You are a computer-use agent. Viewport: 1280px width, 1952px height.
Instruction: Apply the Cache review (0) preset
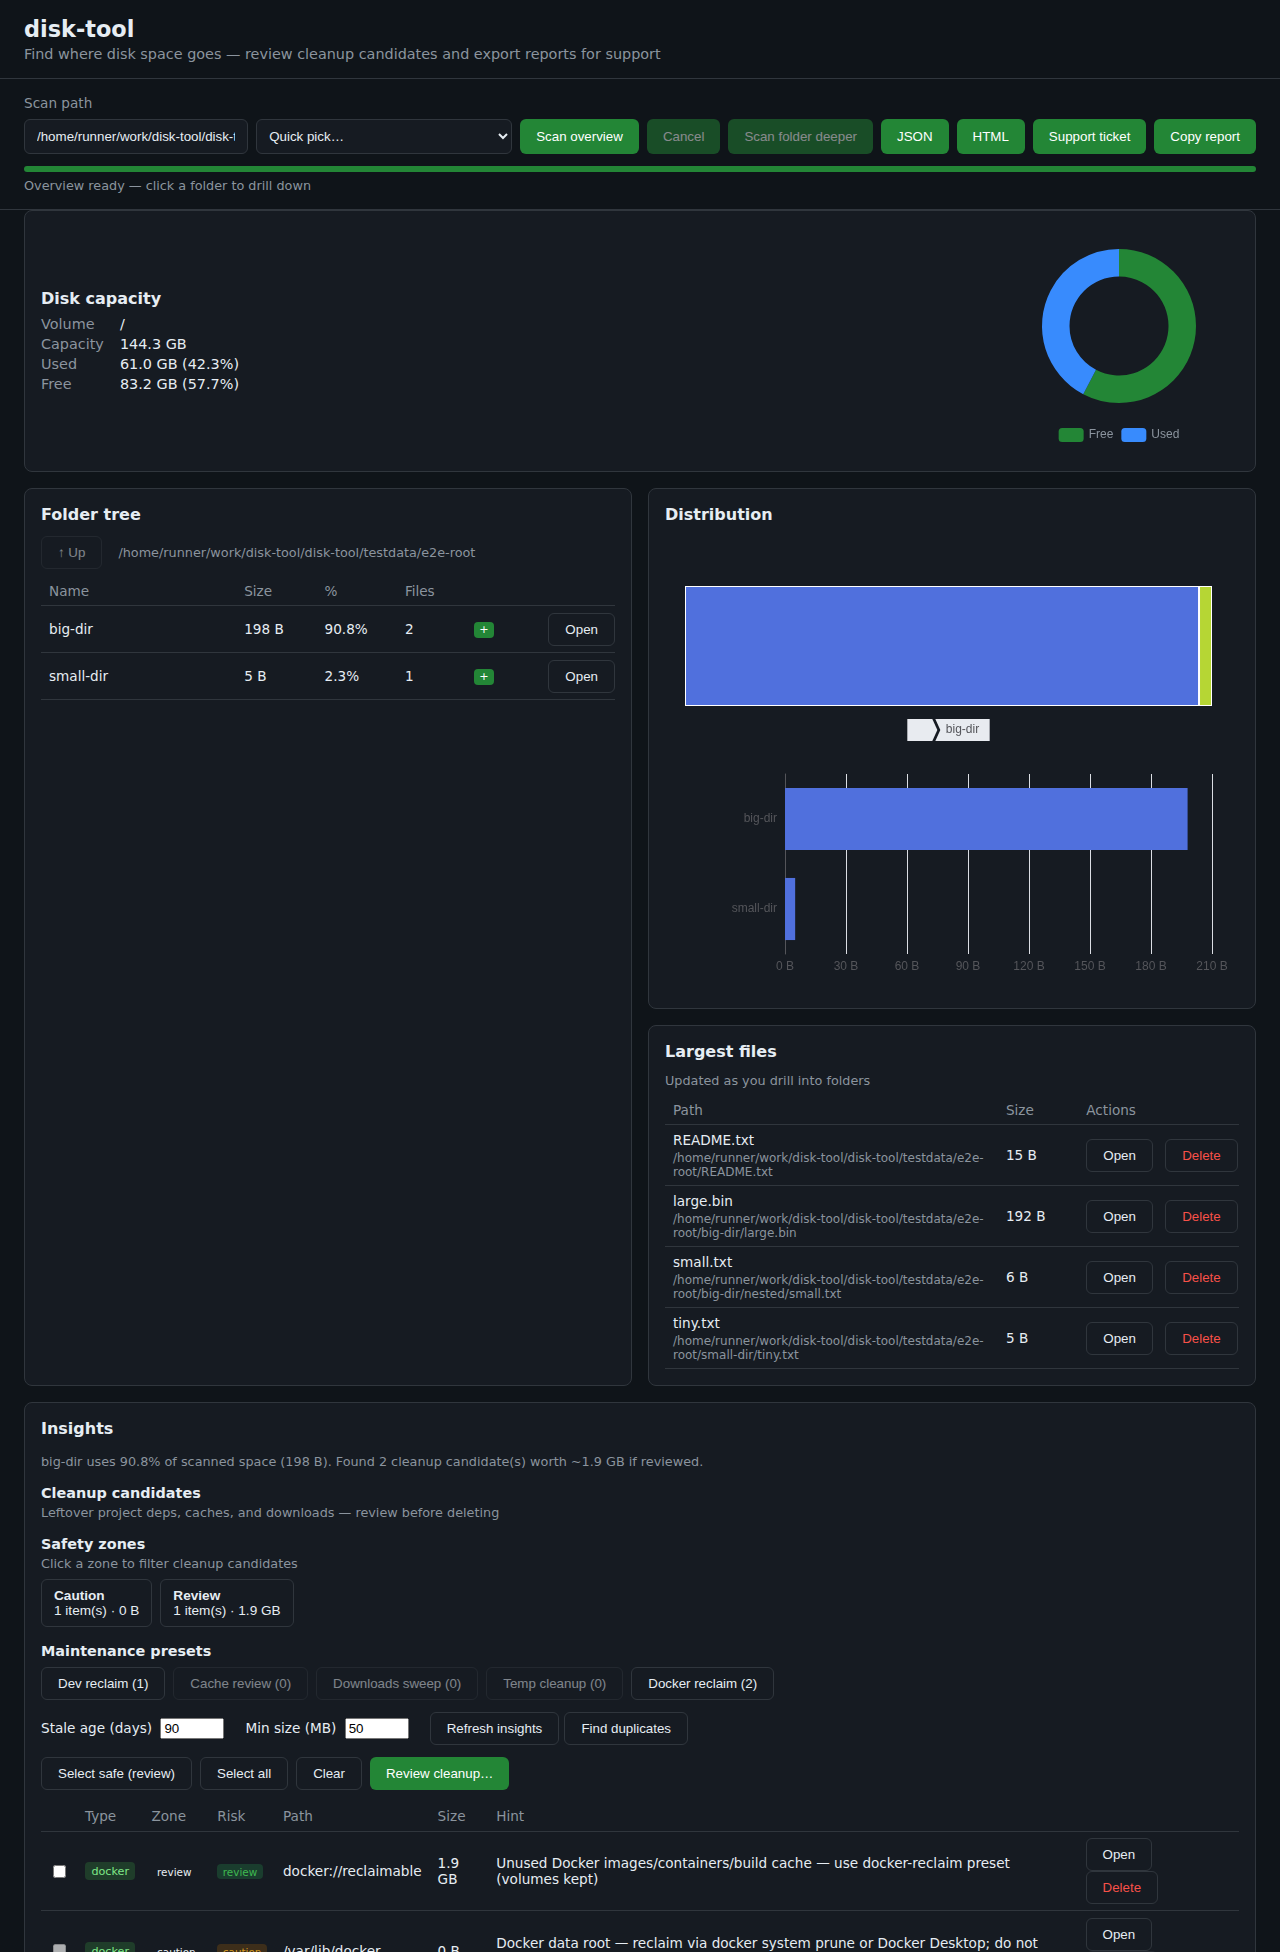[240, 1684]
